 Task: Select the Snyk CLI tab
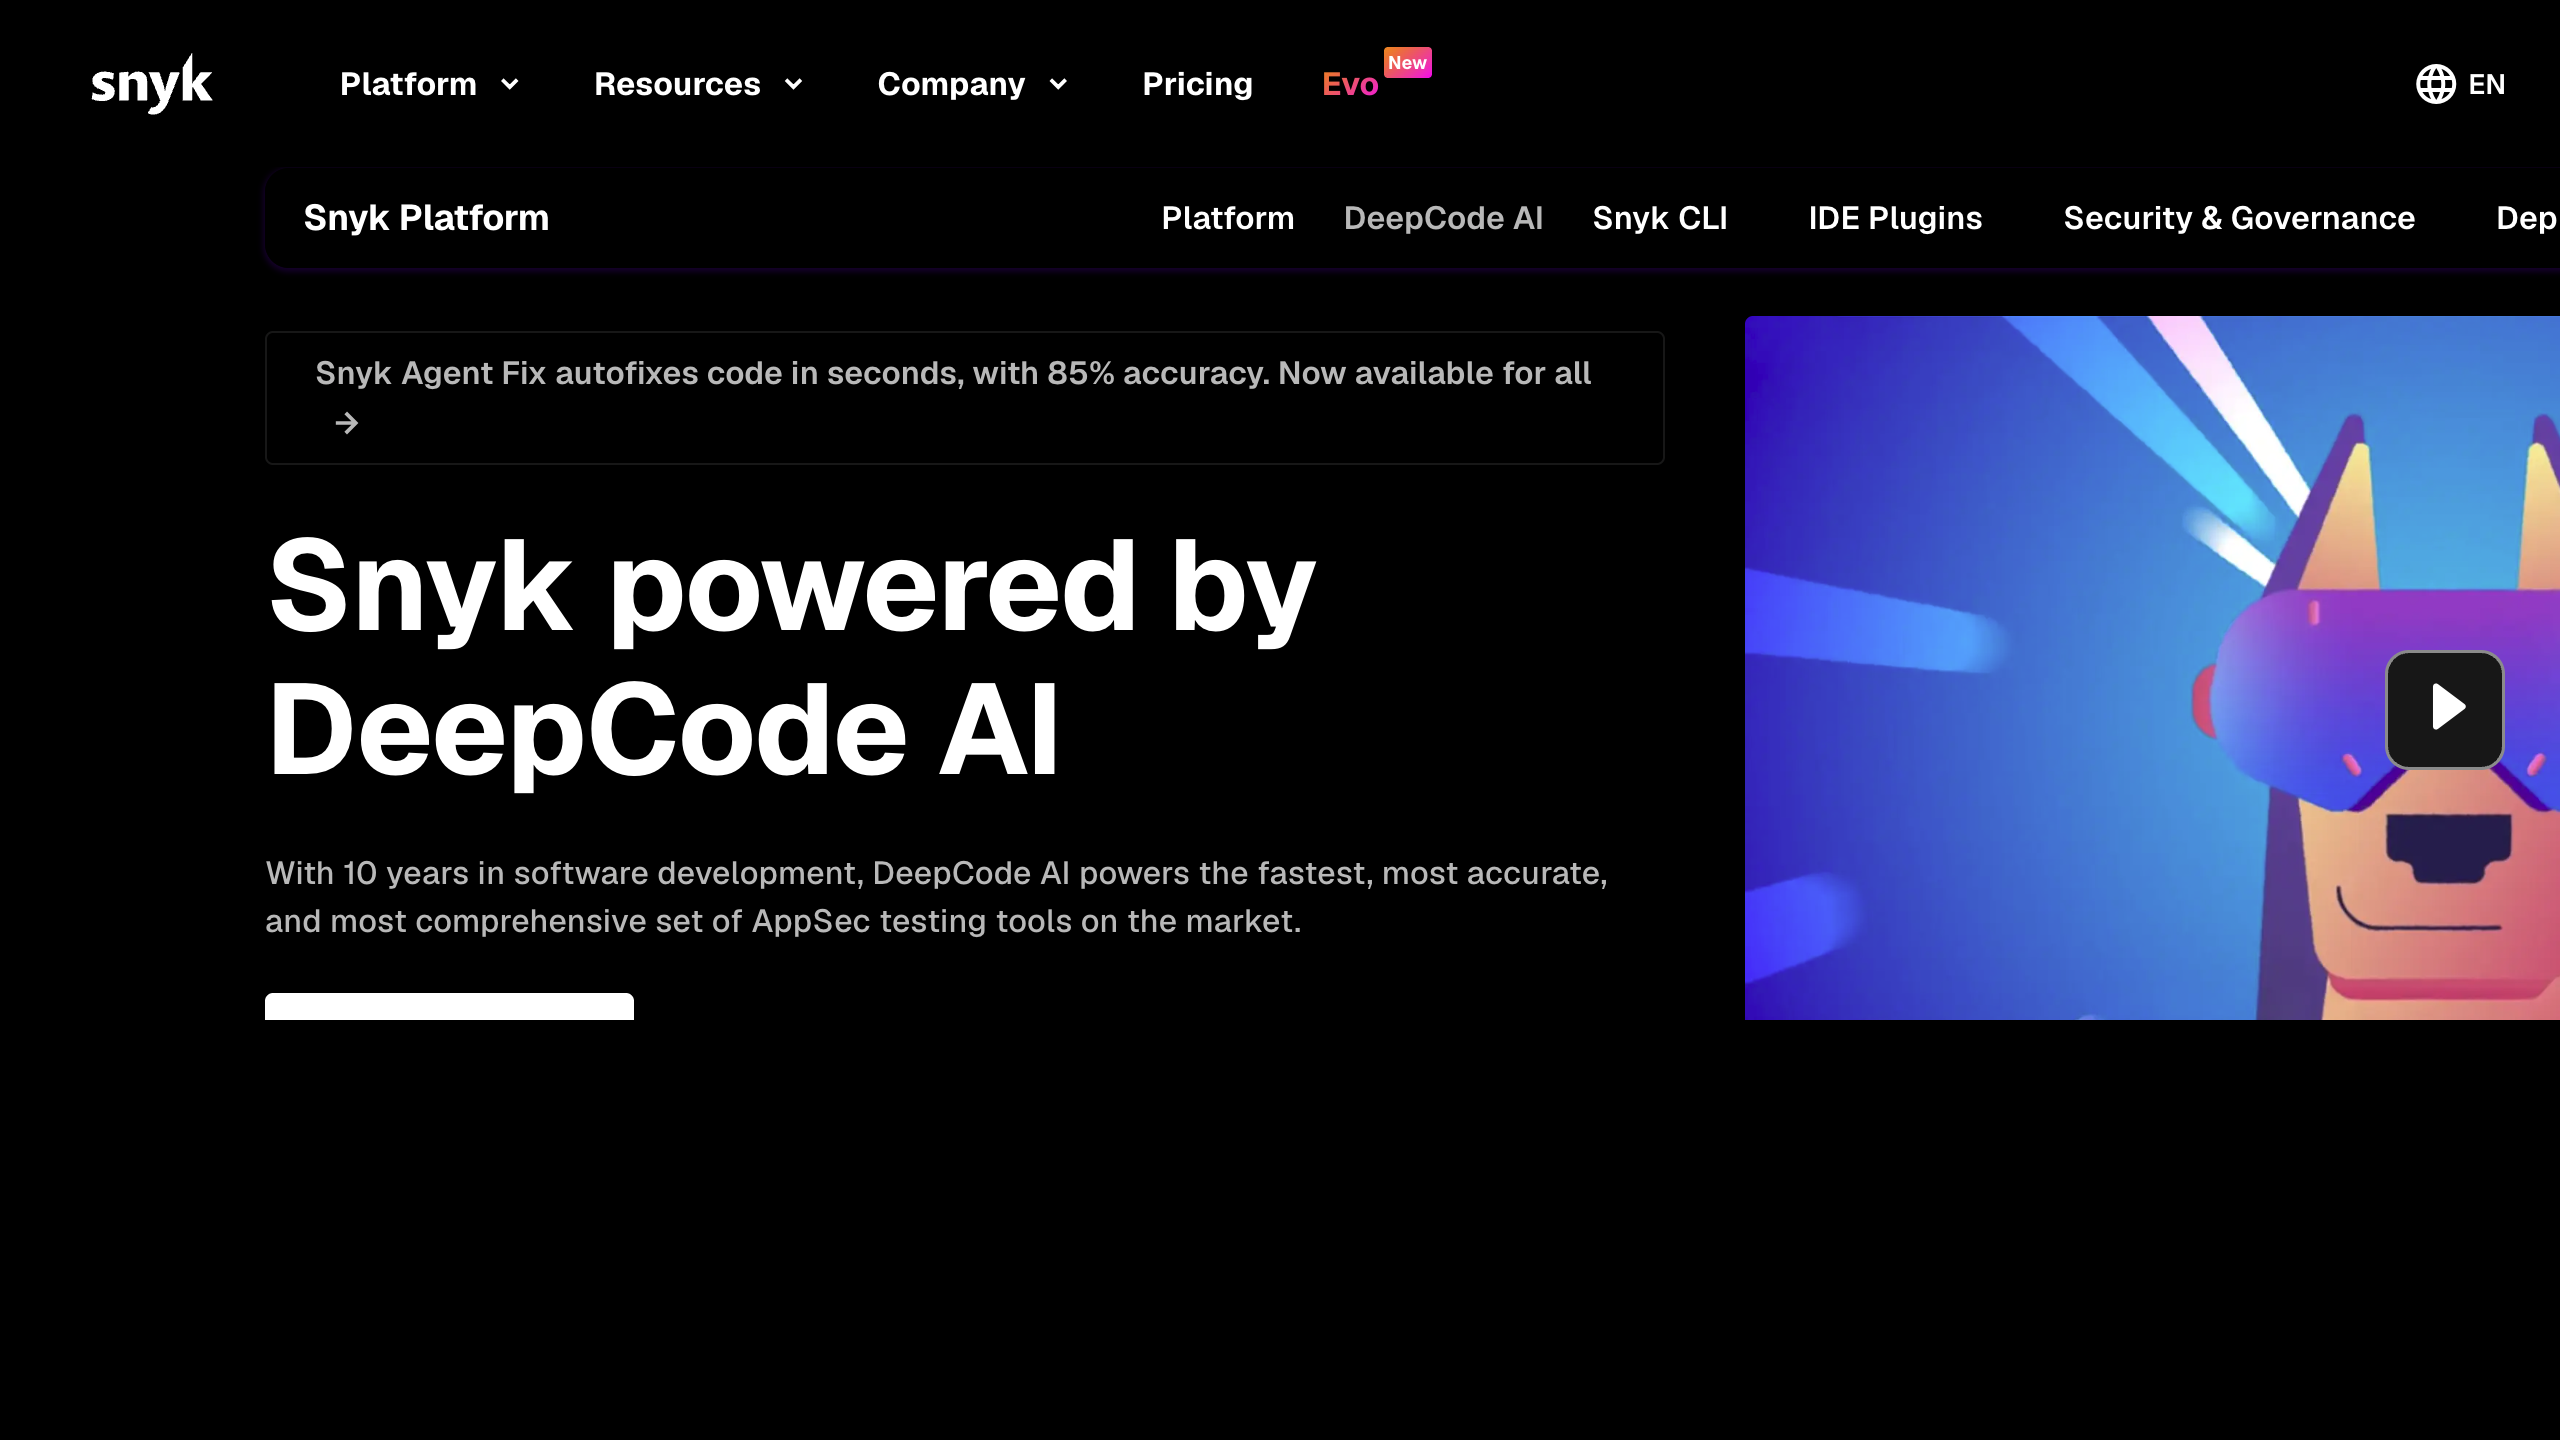1660,218
